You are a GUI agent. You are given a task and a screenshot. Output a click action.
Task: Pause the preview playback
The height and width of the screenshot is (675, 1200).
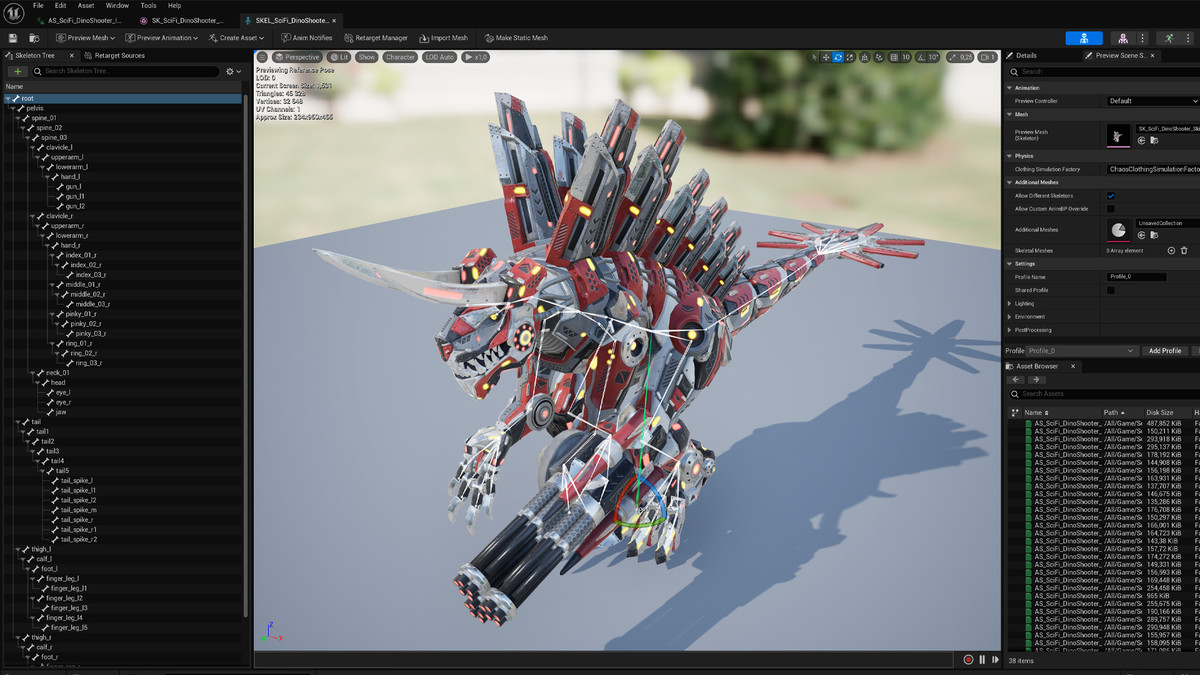(x=982, y=659)
